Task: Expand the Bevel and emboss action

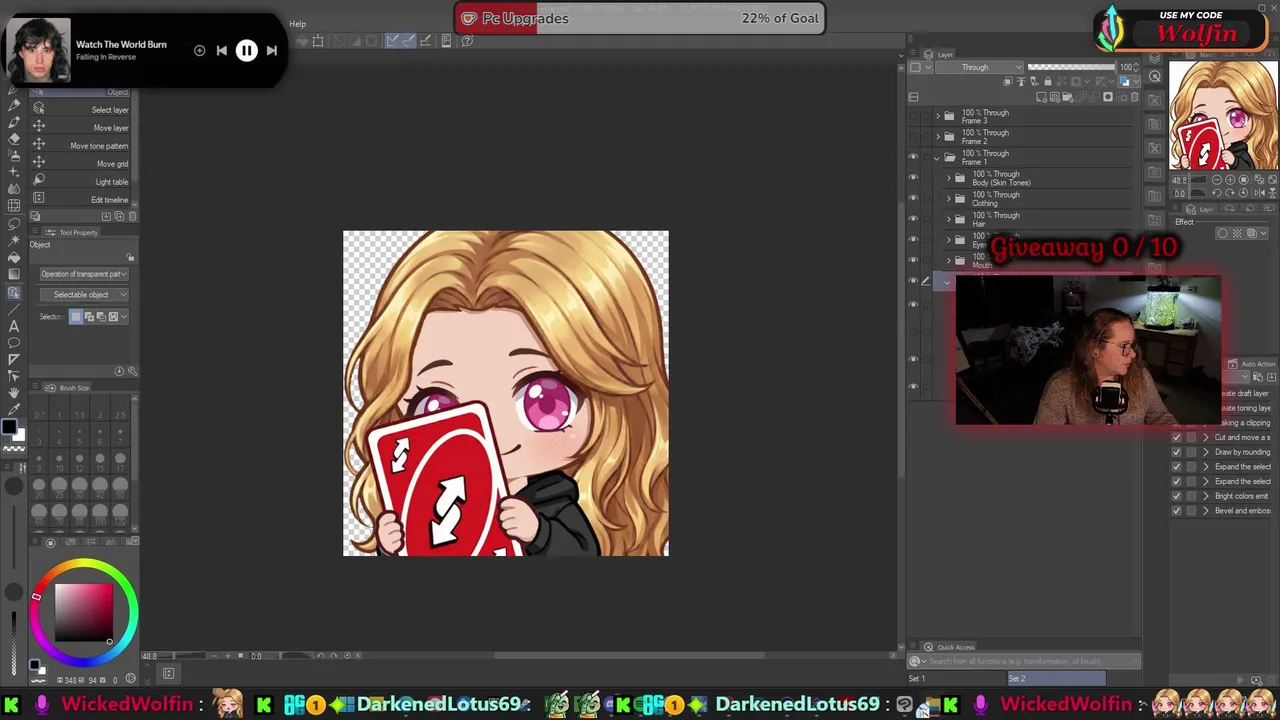Action: [1205, 511]
